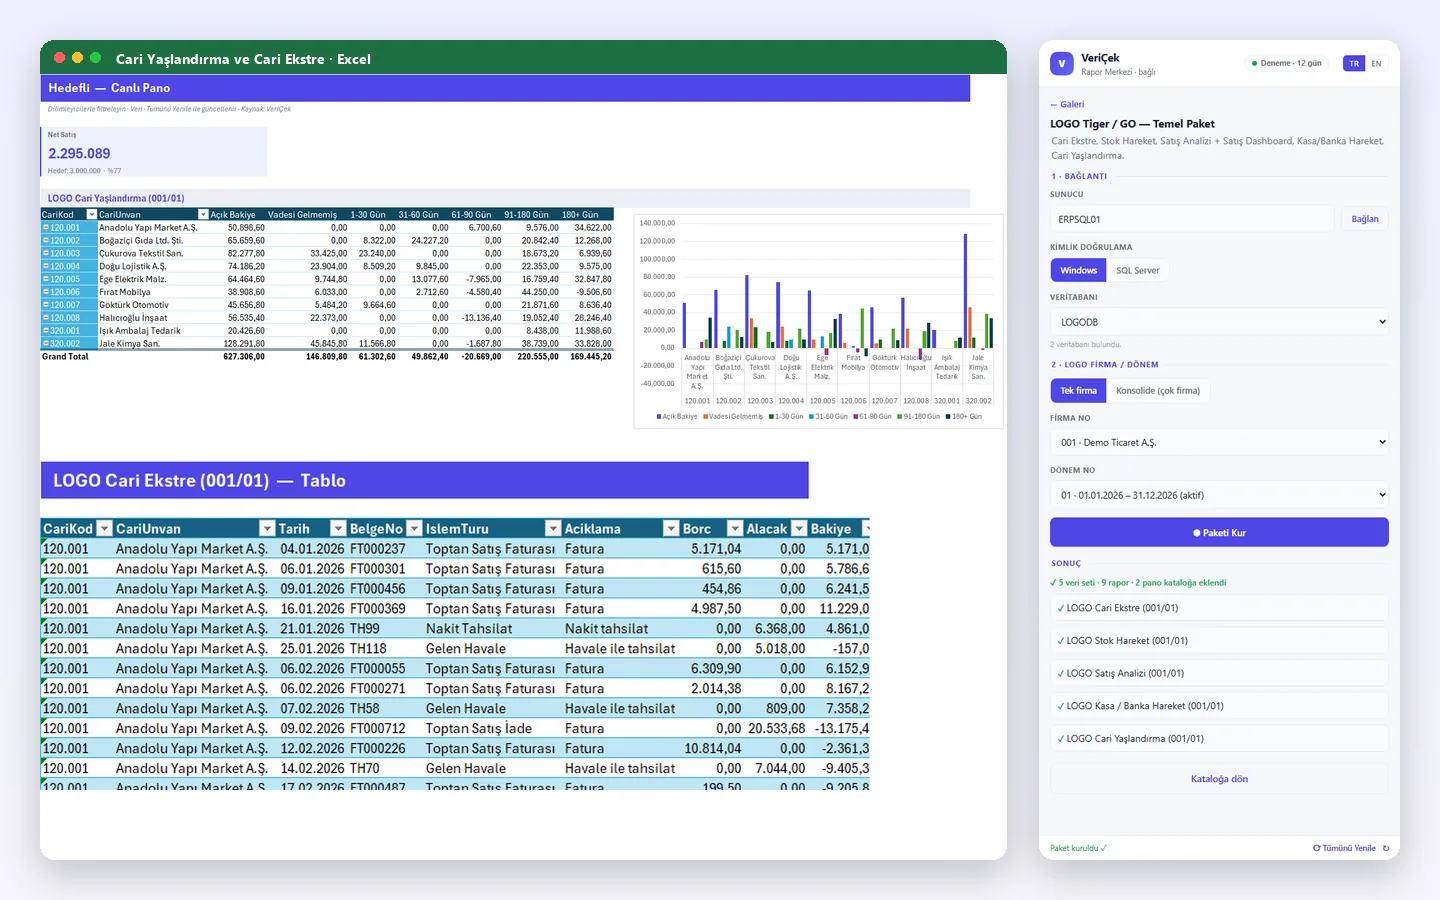Click the VeriÇek purple V logo icon
1440x900 pixels.
(x=1062, y=64)
